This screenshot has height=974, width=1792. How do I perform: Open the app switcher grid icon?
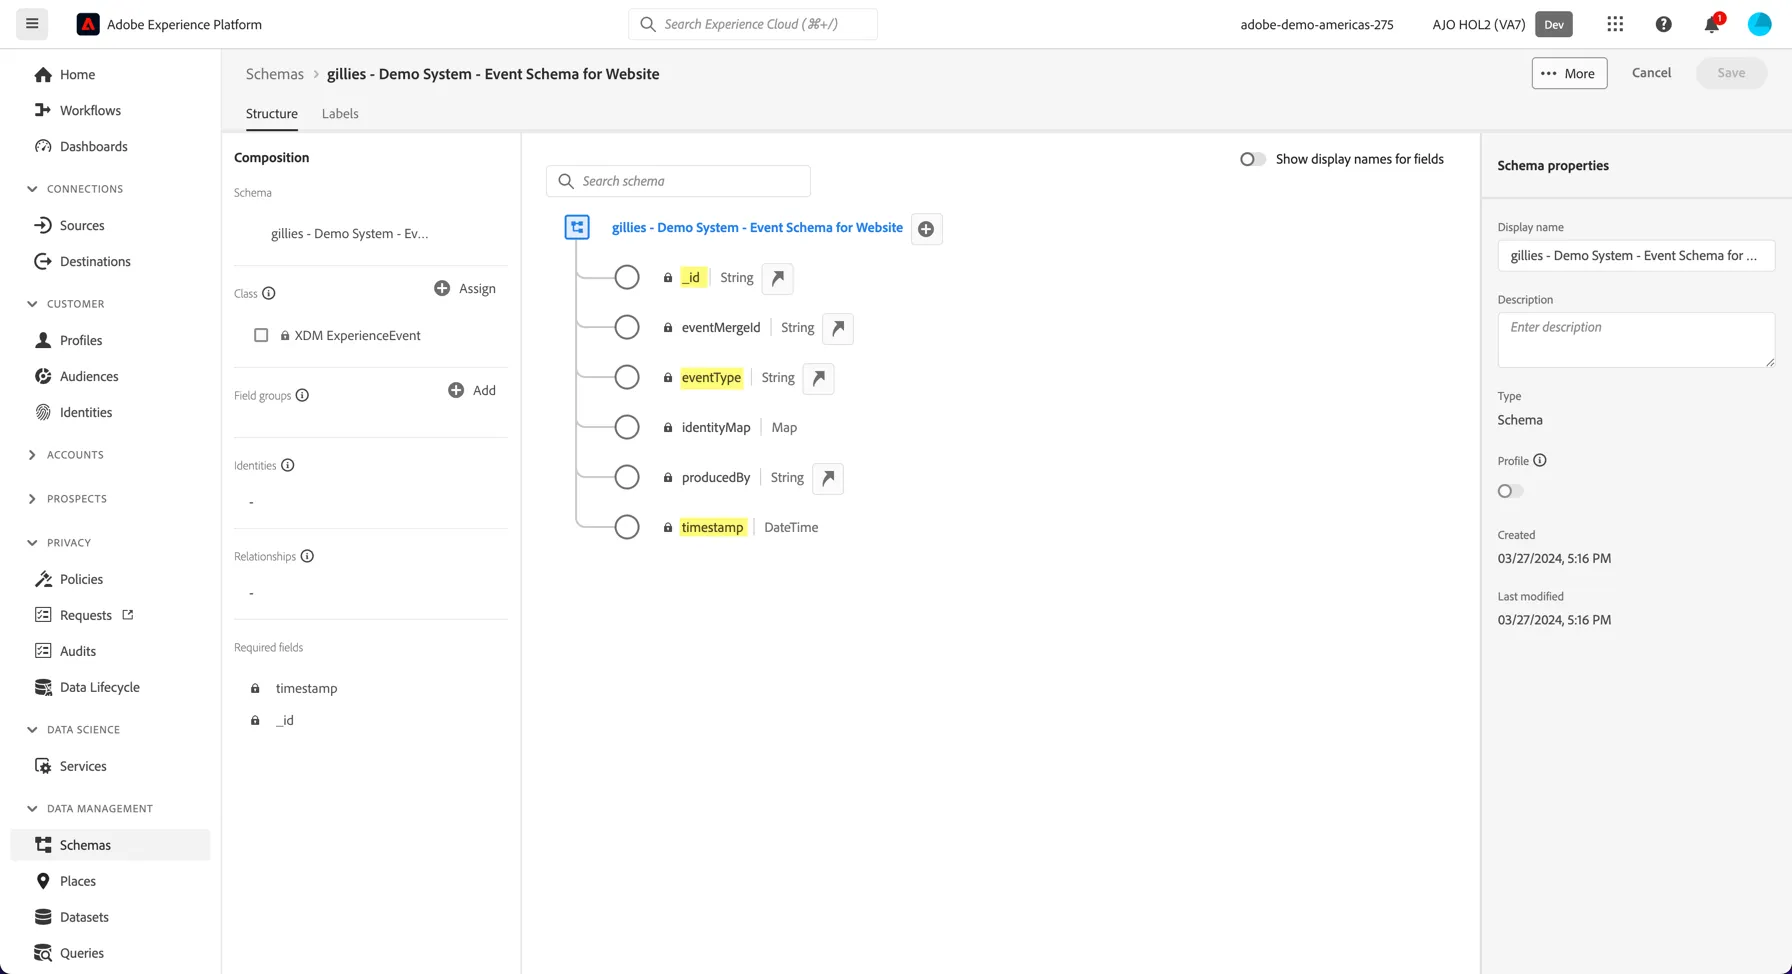pos(1615,24)
